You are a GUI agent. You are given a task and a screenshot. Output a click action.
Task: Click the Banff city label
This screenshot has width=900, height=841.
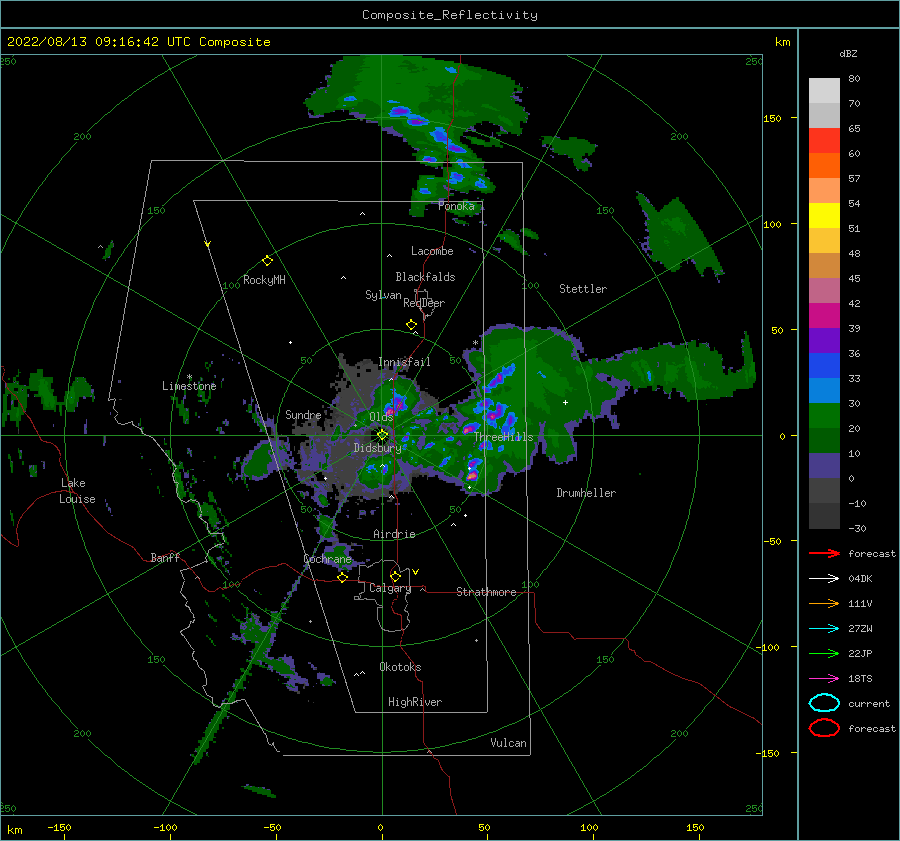(x=165, y=558)
